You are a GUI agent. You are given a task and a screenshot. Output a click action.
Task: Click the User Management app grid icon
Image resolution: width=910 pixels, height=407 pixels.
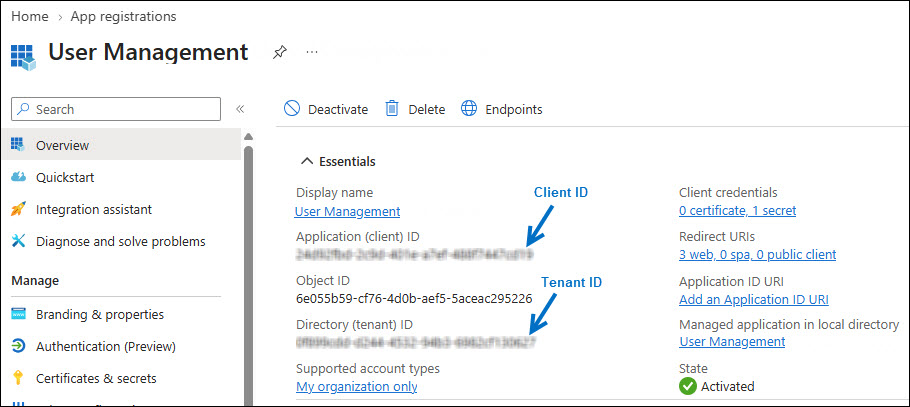tap(23, 57)
